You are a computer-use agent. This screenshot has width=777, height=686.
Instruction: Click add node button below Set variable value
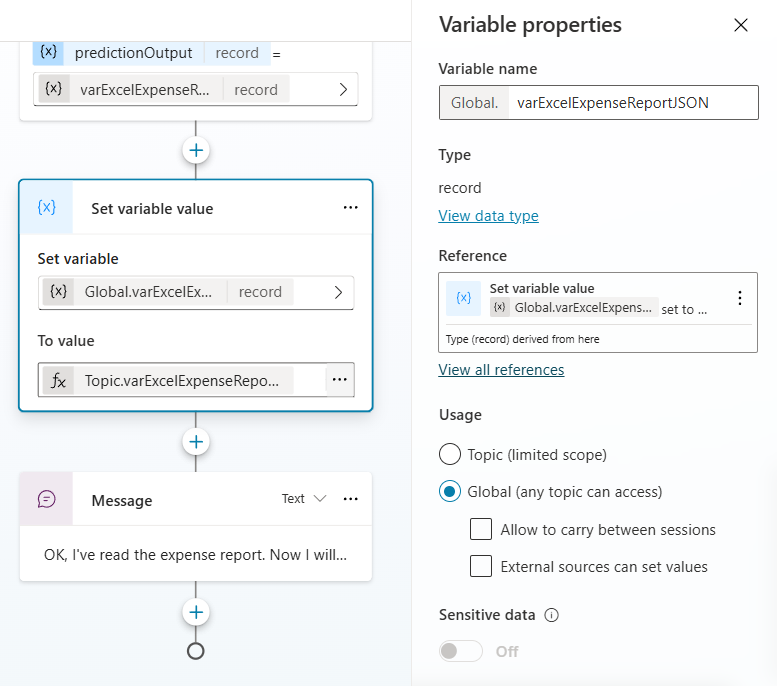pos(196,442)
